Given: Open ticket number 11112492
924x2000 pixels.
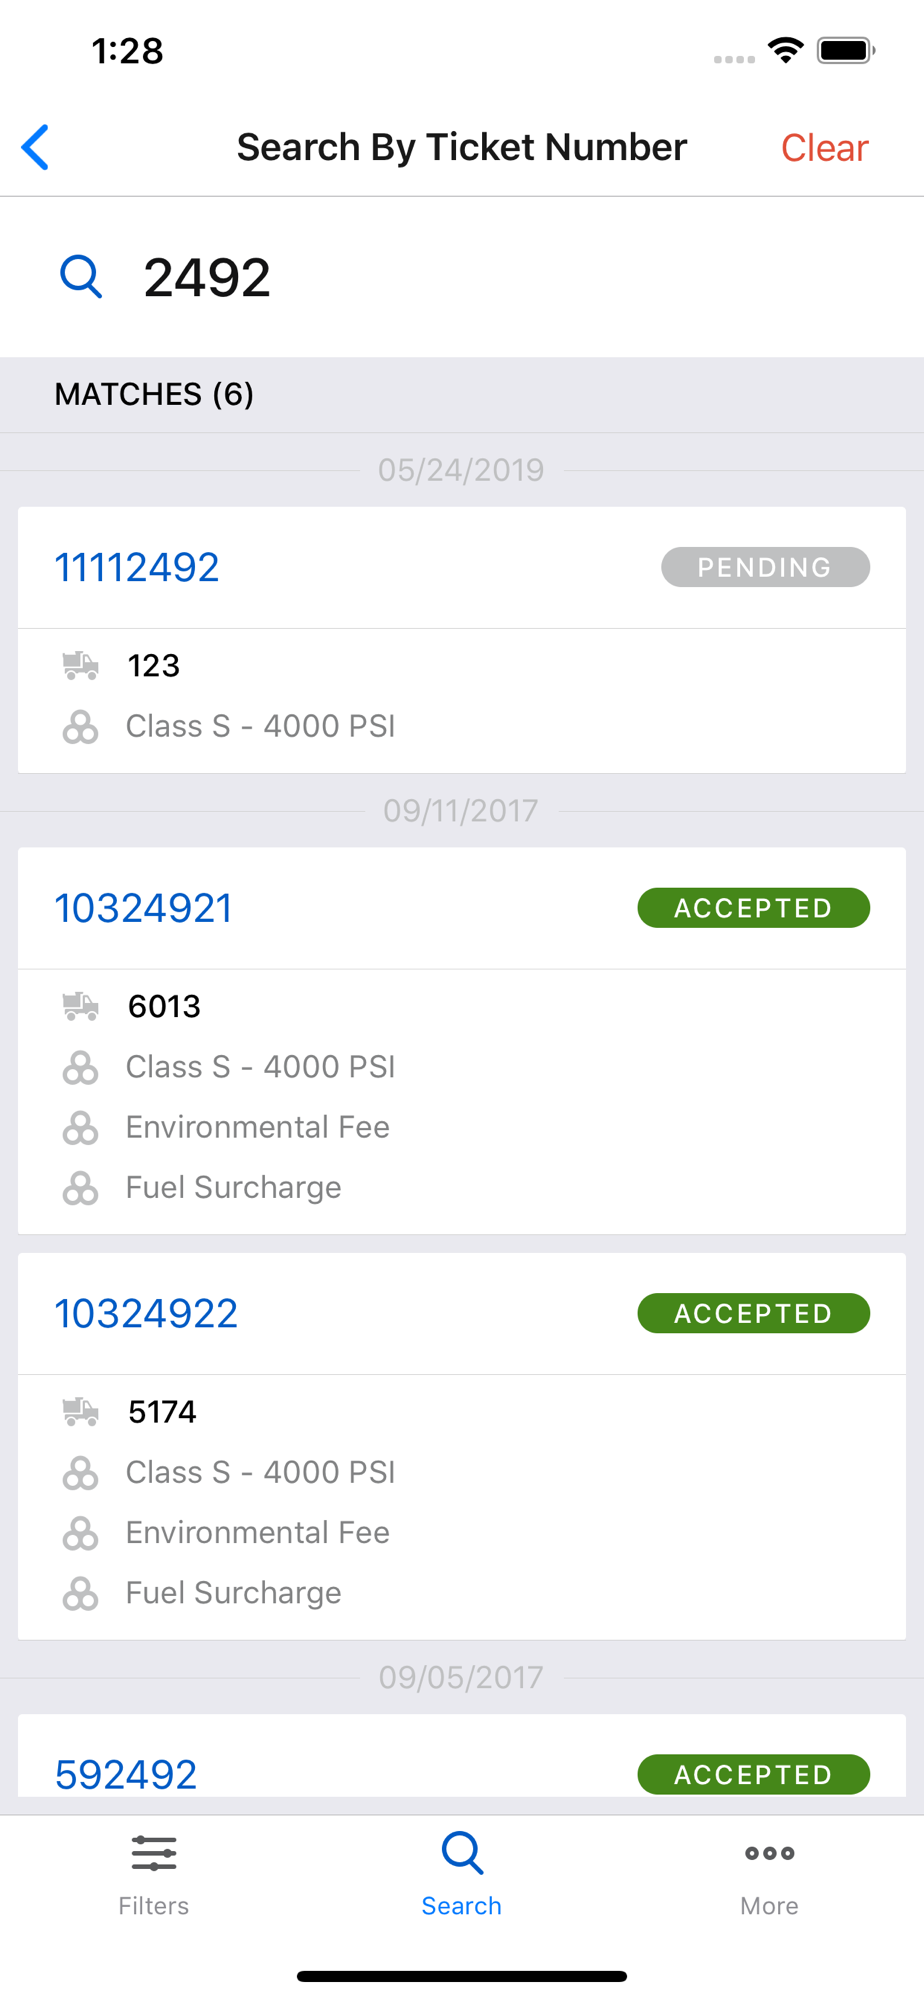Looking at the screenshot, I should (137, 568).
